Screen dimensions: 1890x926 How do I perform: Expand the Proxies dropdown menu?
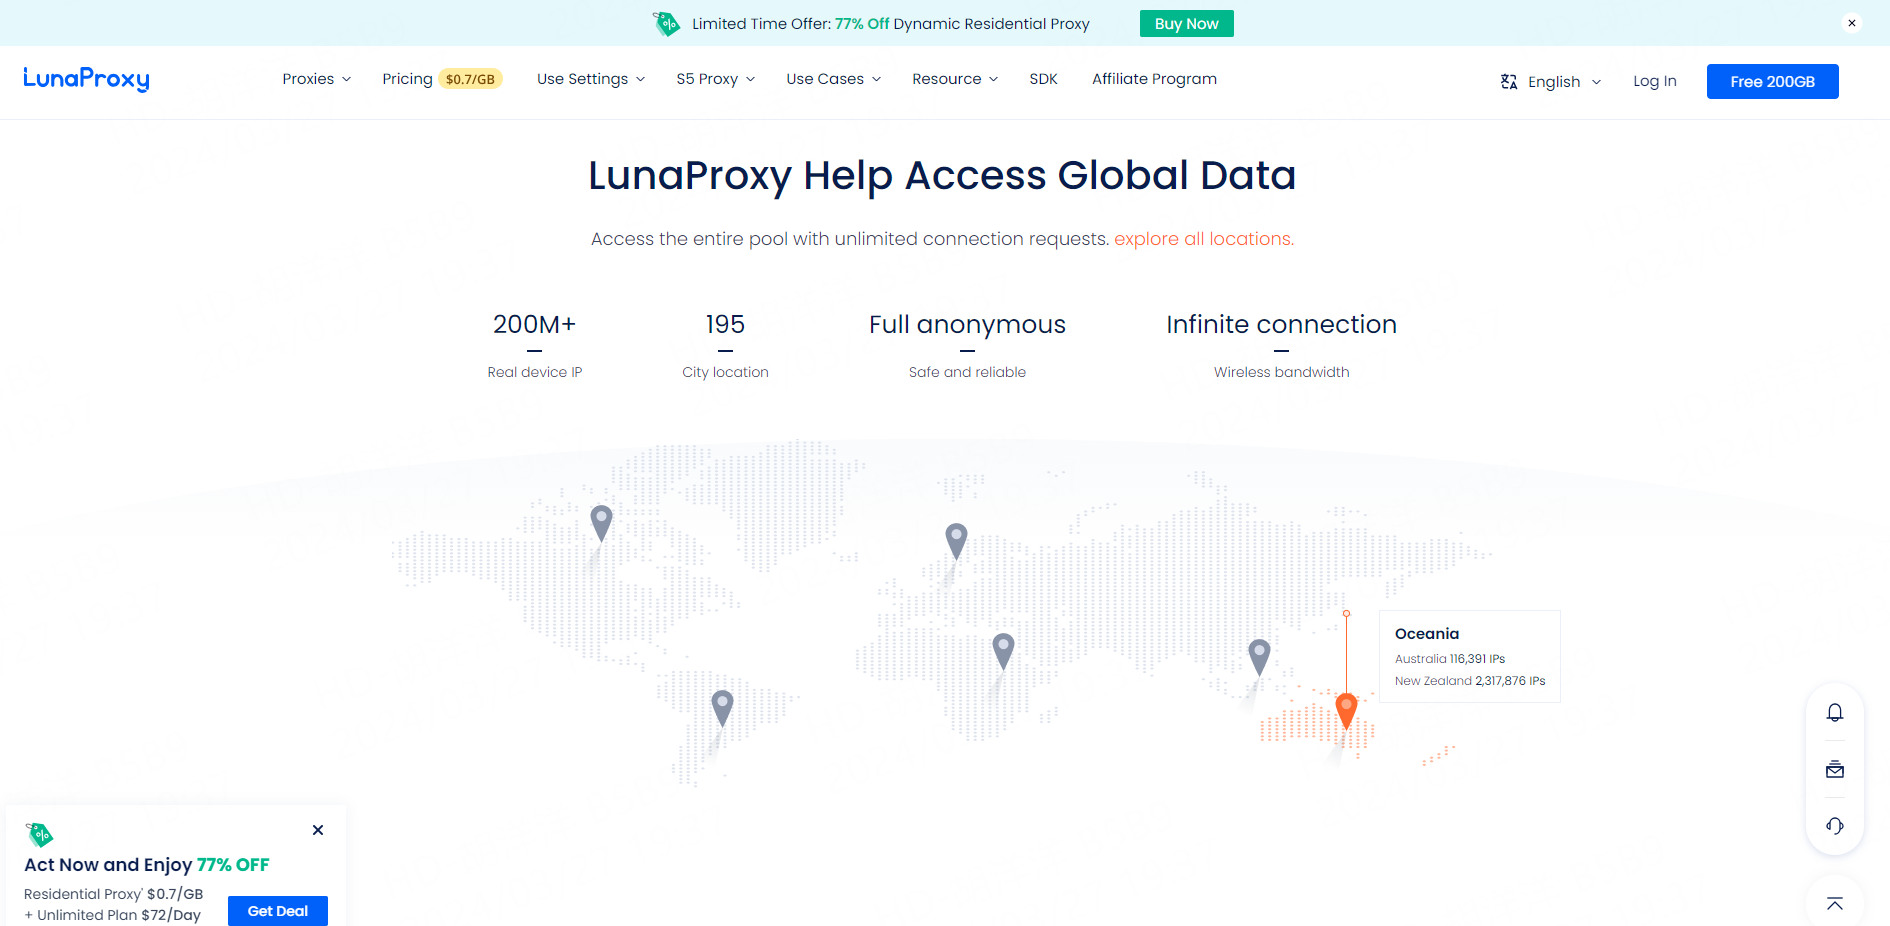click(x=316, y=79)
